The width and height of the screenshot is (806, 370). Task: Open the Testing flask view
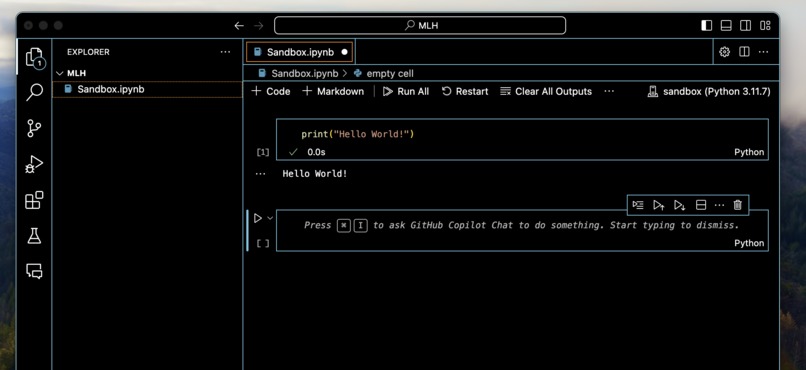tap(34, 236)
